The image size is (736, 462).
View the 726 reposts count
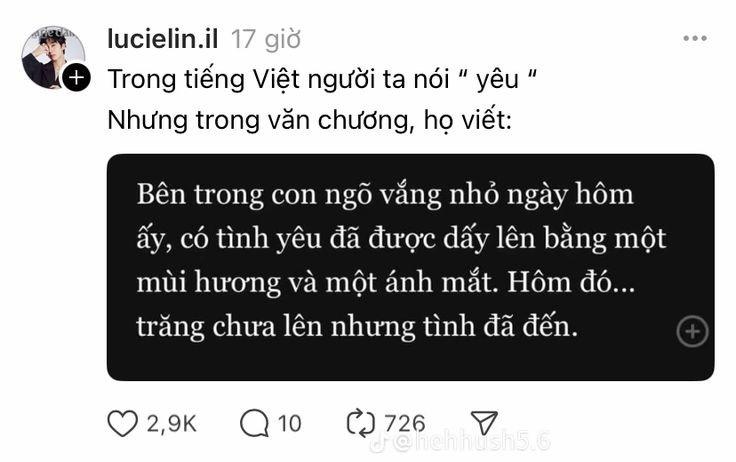(x=405, y=424)
